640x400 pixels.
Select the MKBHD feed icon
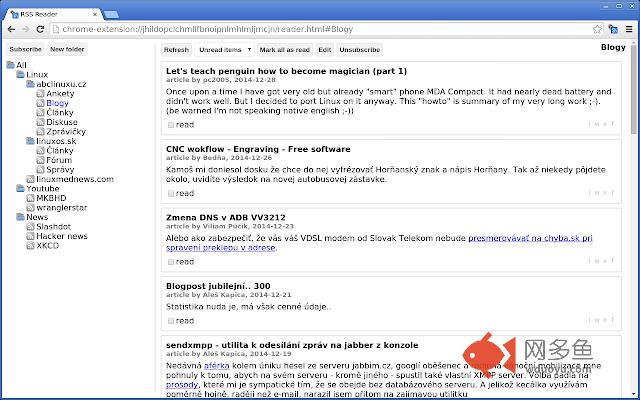click(30, 198)
